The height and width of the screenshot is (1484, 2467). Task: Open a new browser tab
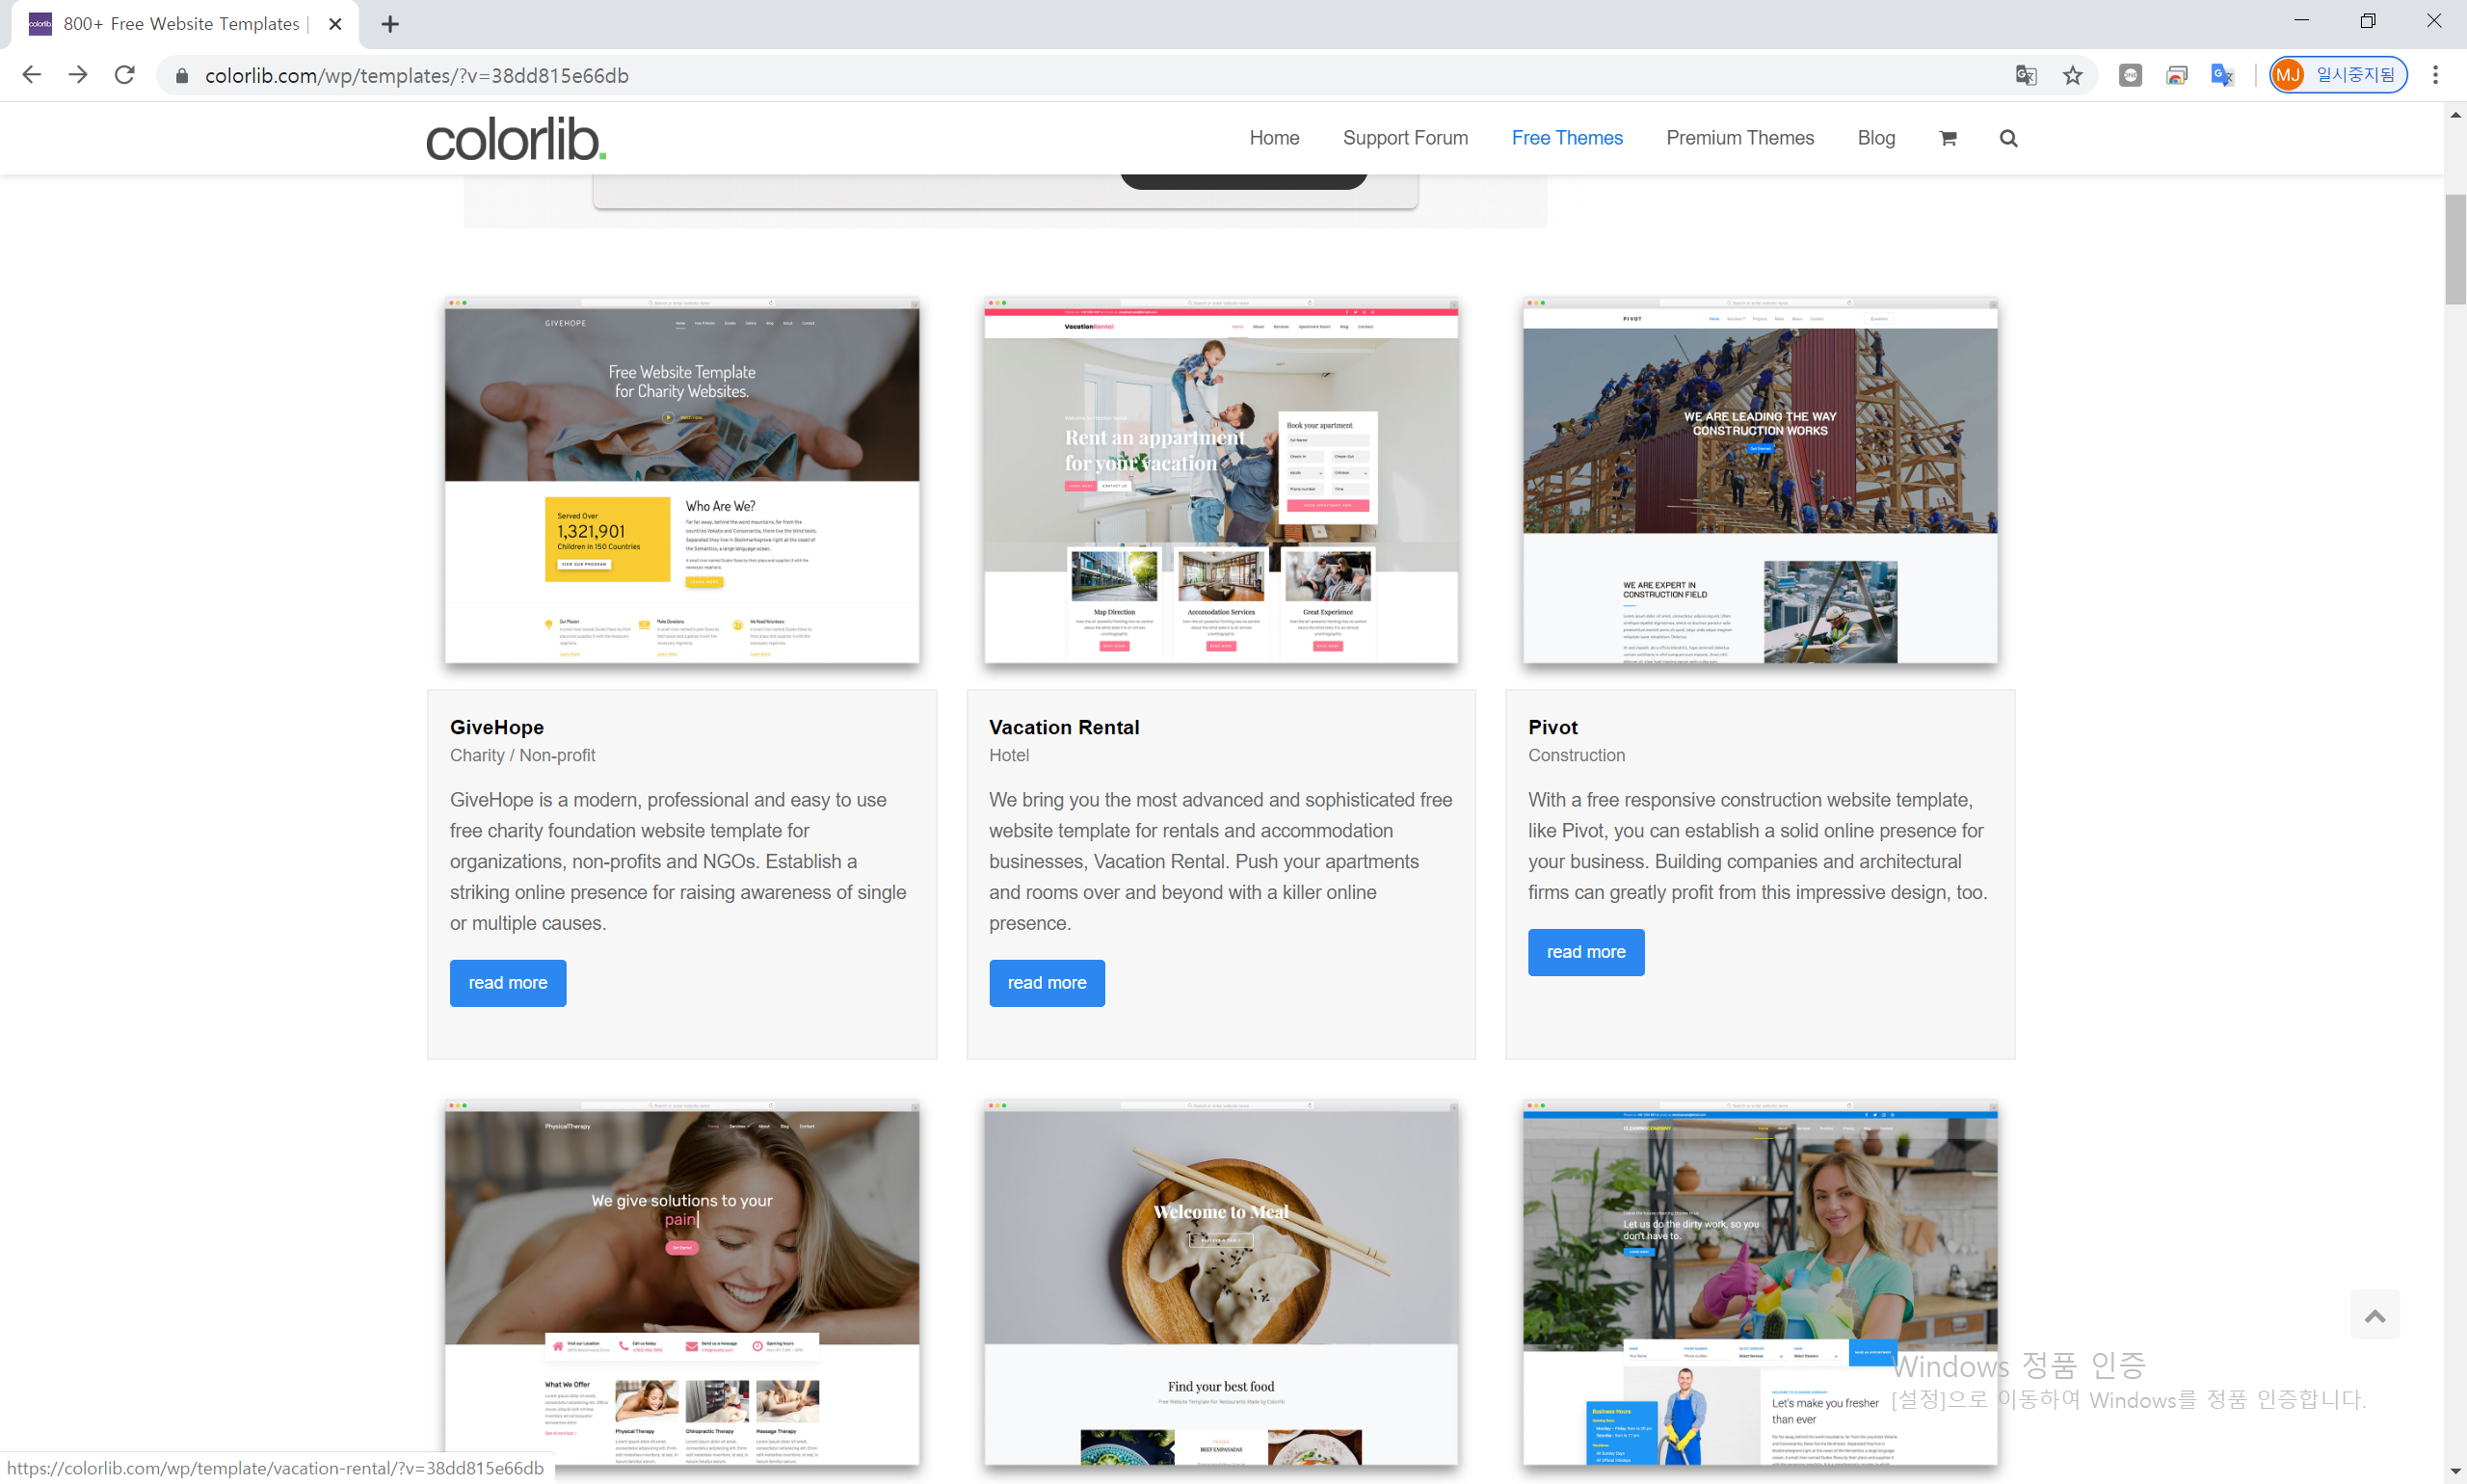[x=390, y=24]
